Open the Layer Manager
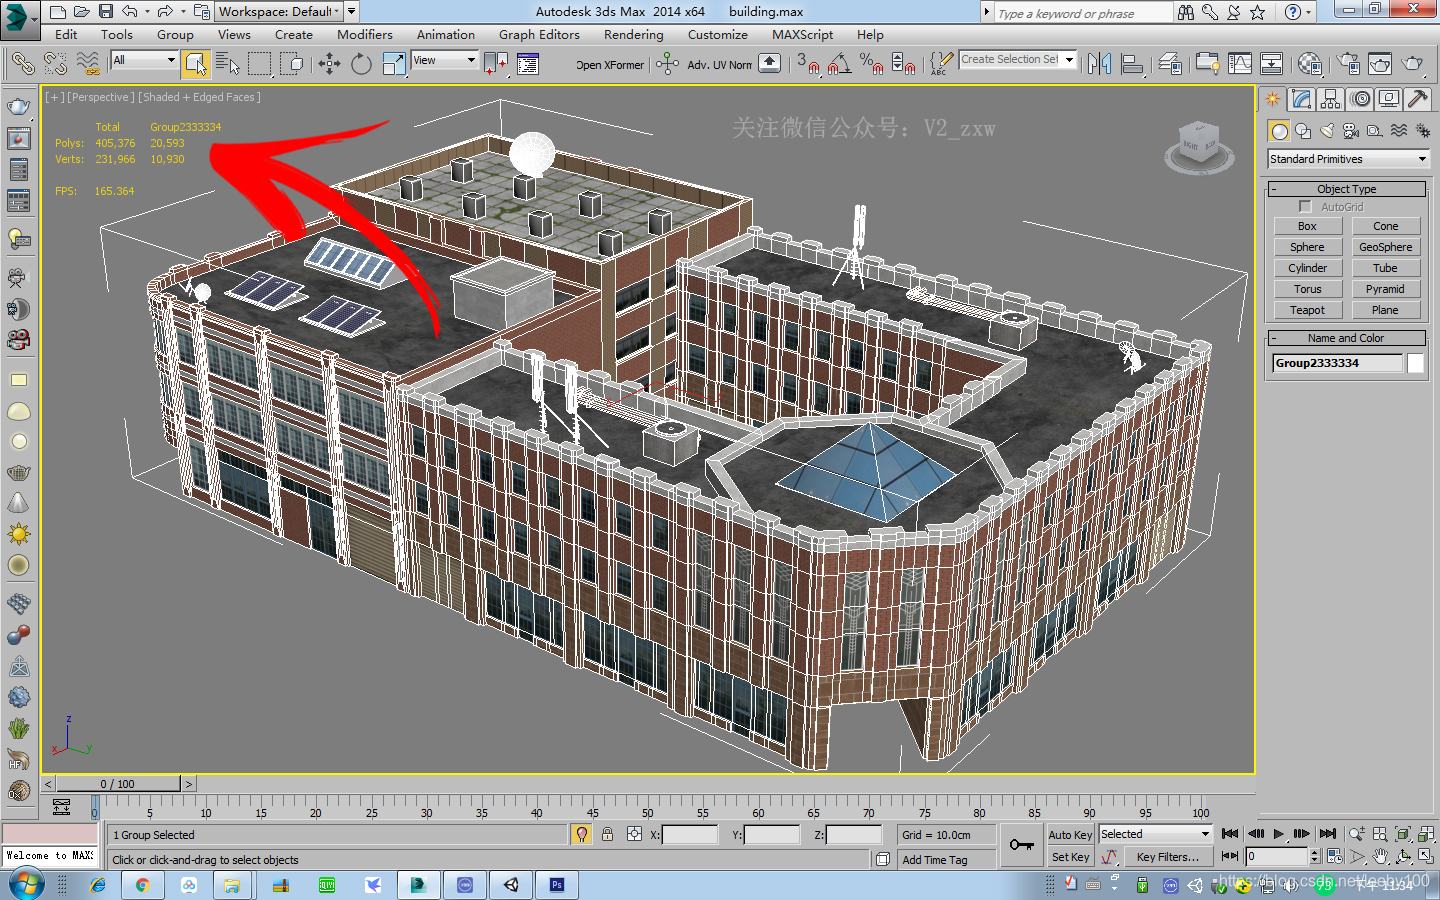The width and height of the screenshot is (1440, 900). tap(1170, 64)
